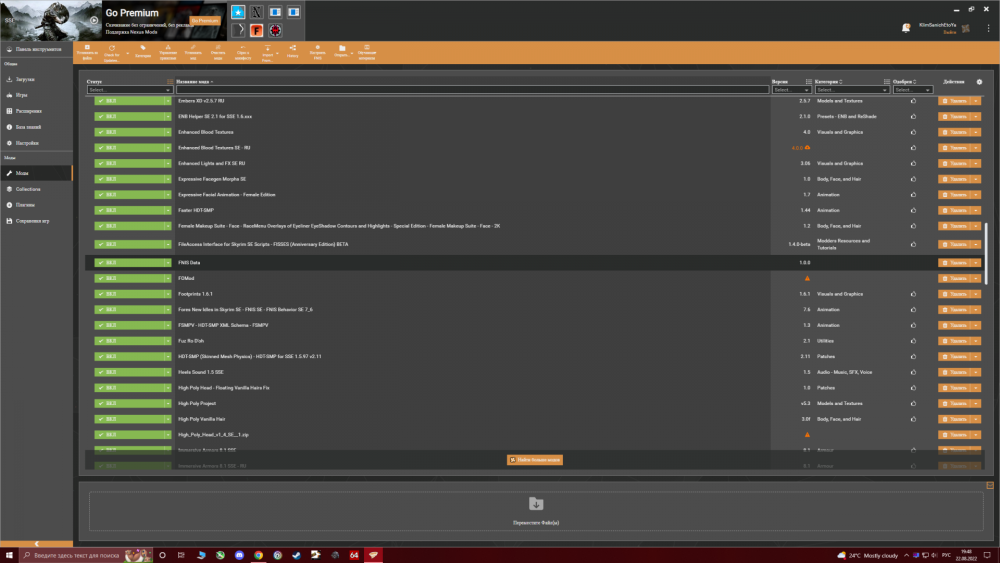Launch the N-logo tool icon

click(256, 11)
